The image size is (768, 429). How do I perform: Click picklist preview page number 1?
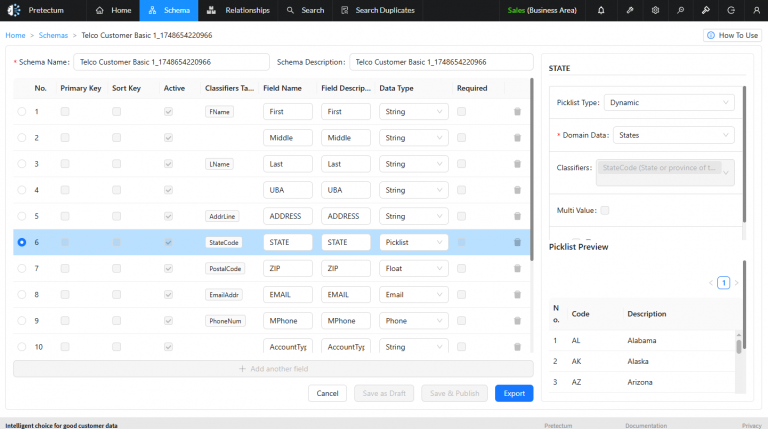[x=723, y=283]
